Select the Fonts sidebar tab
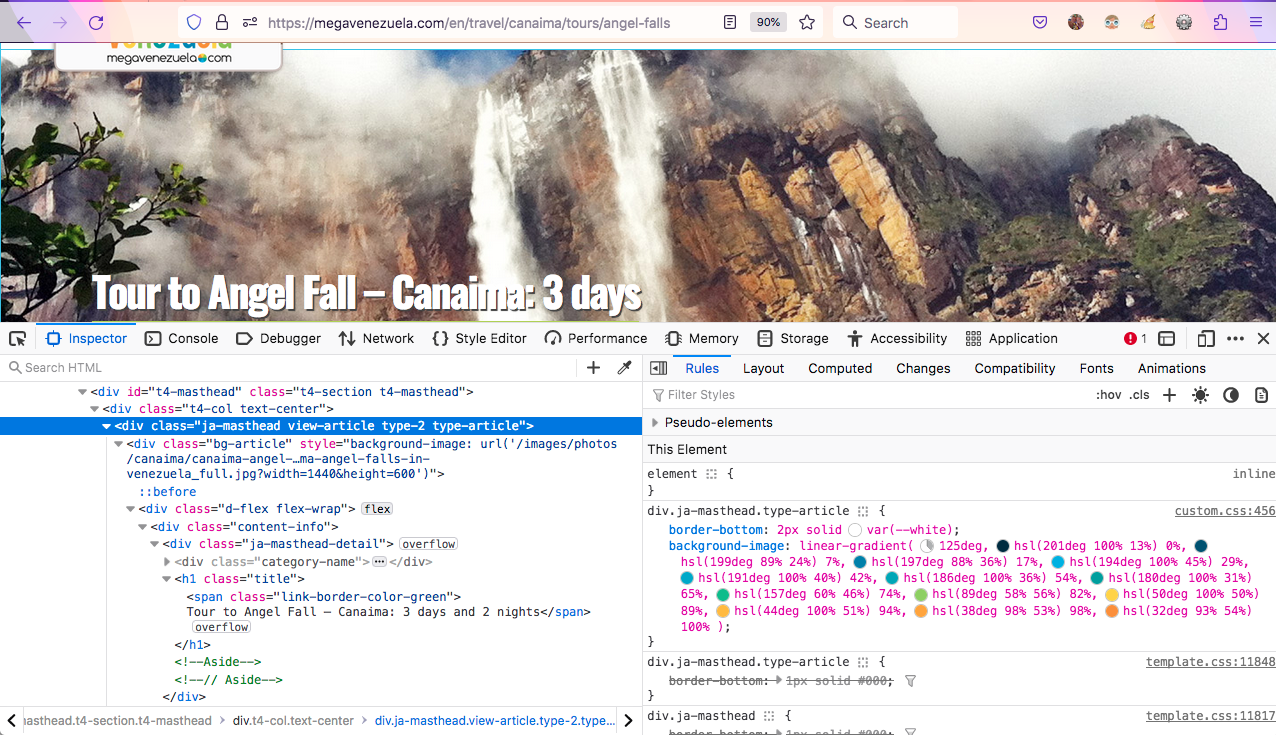This screenshot has height=735, width=1276. click(1097, 368)
